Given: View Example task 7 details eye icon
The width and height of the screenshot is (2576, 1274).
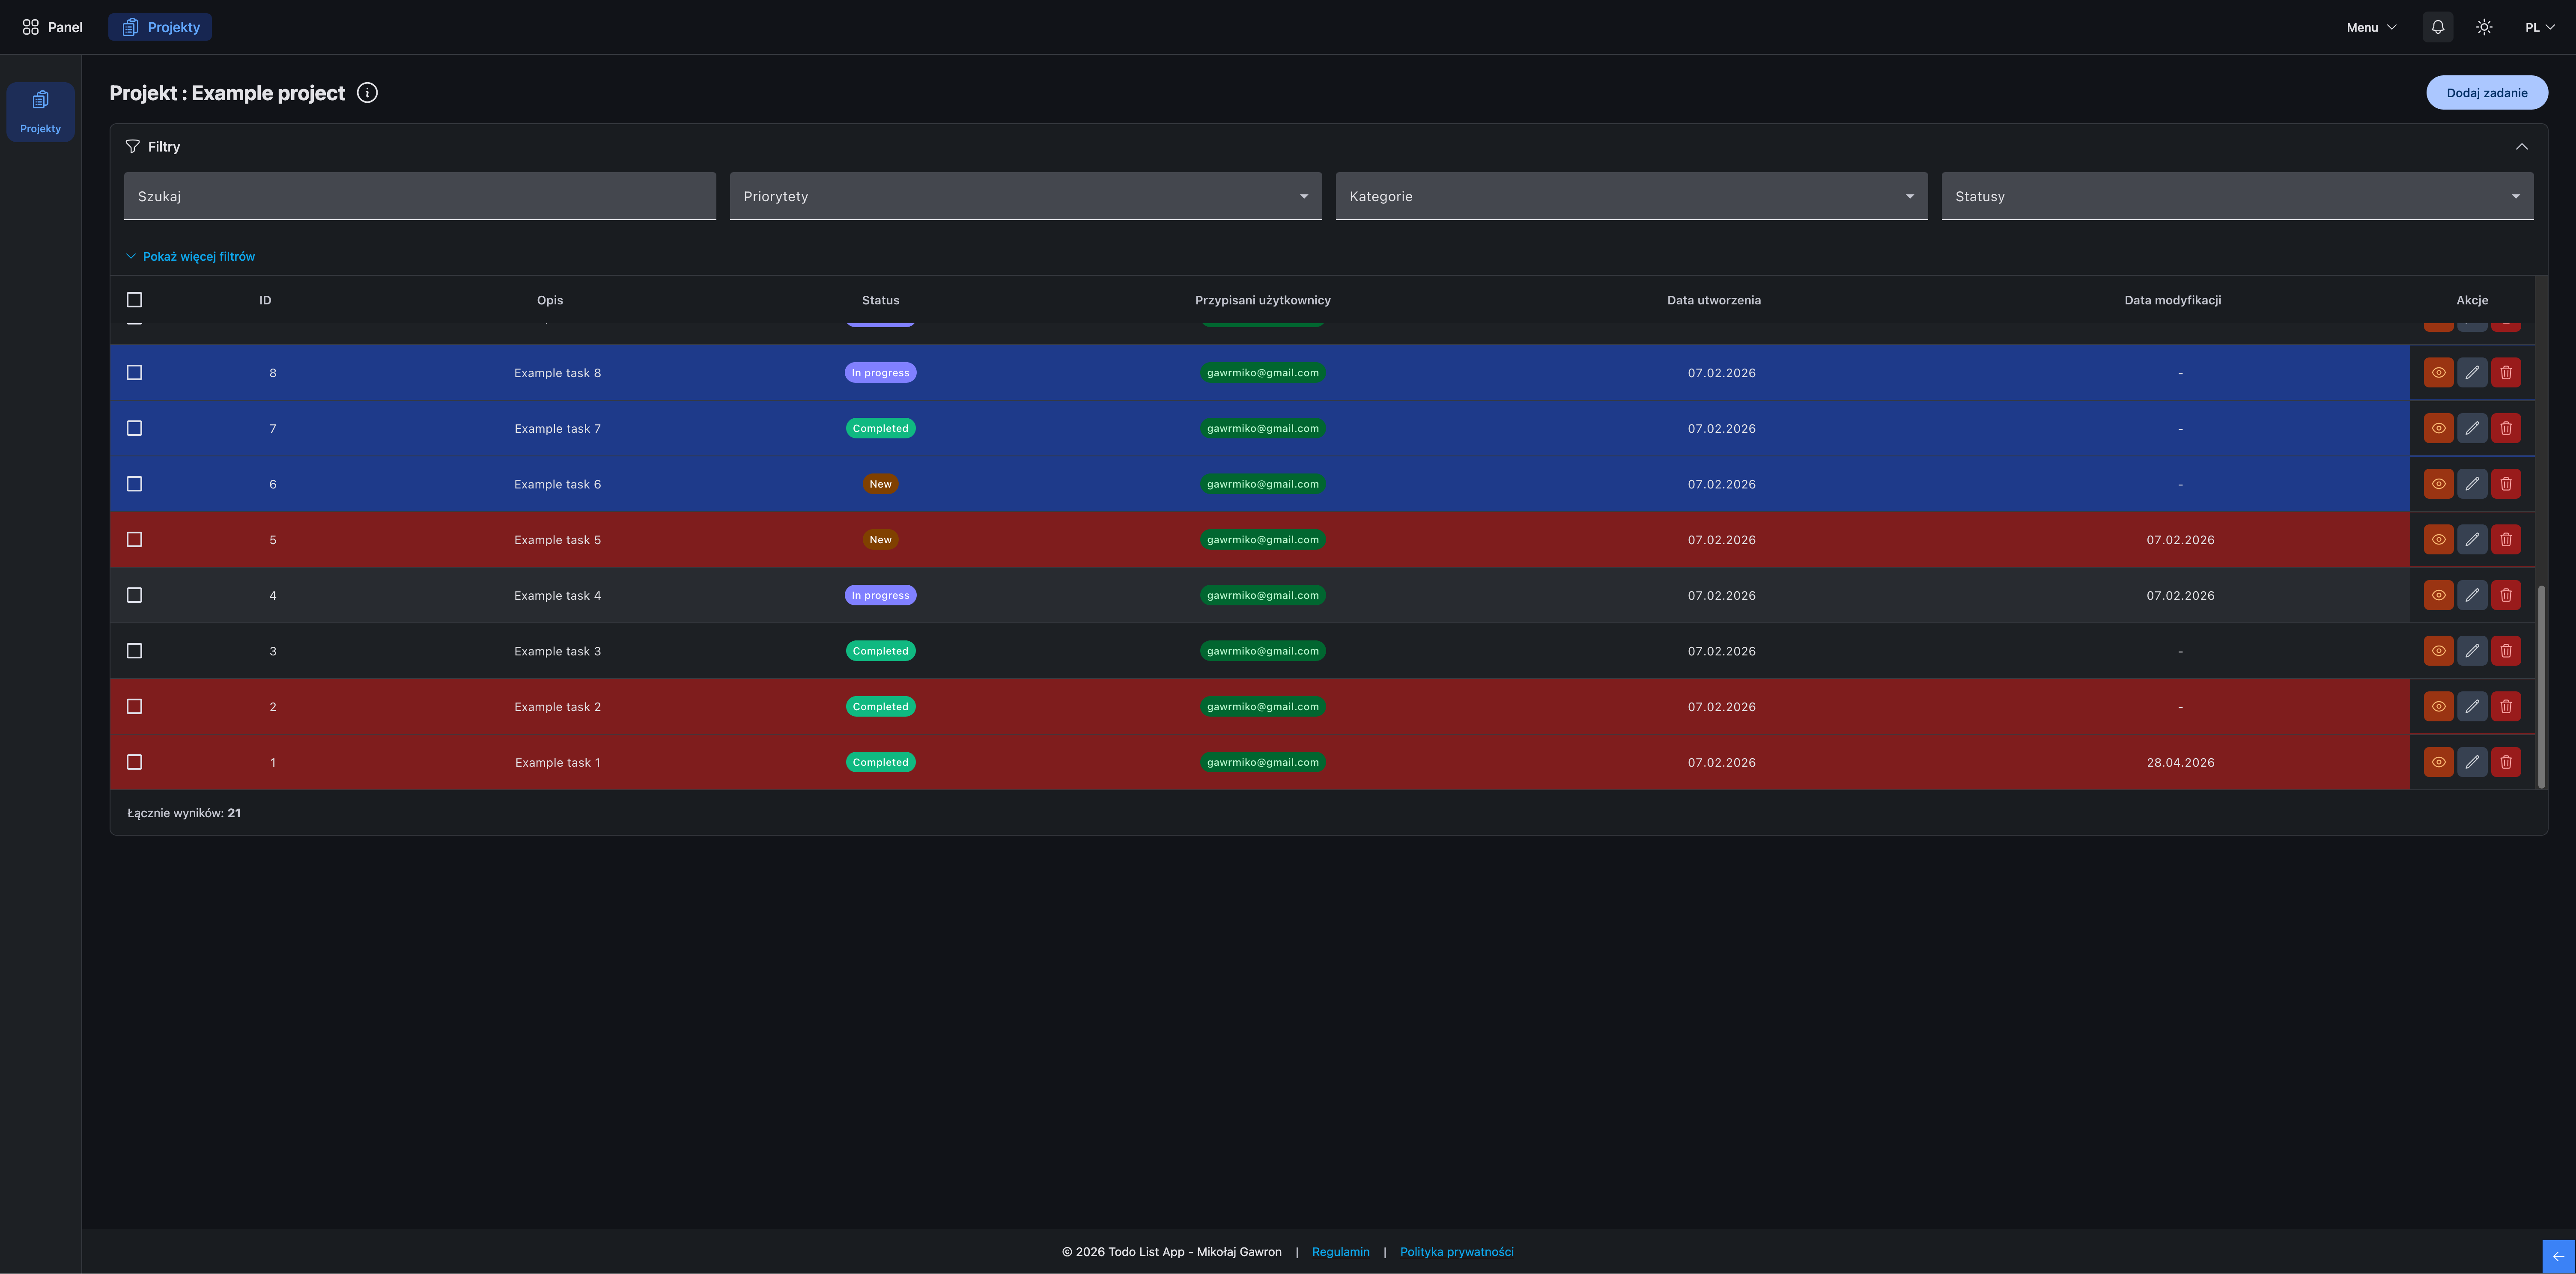Looking at the screenshot, I should coord(2438,428).
